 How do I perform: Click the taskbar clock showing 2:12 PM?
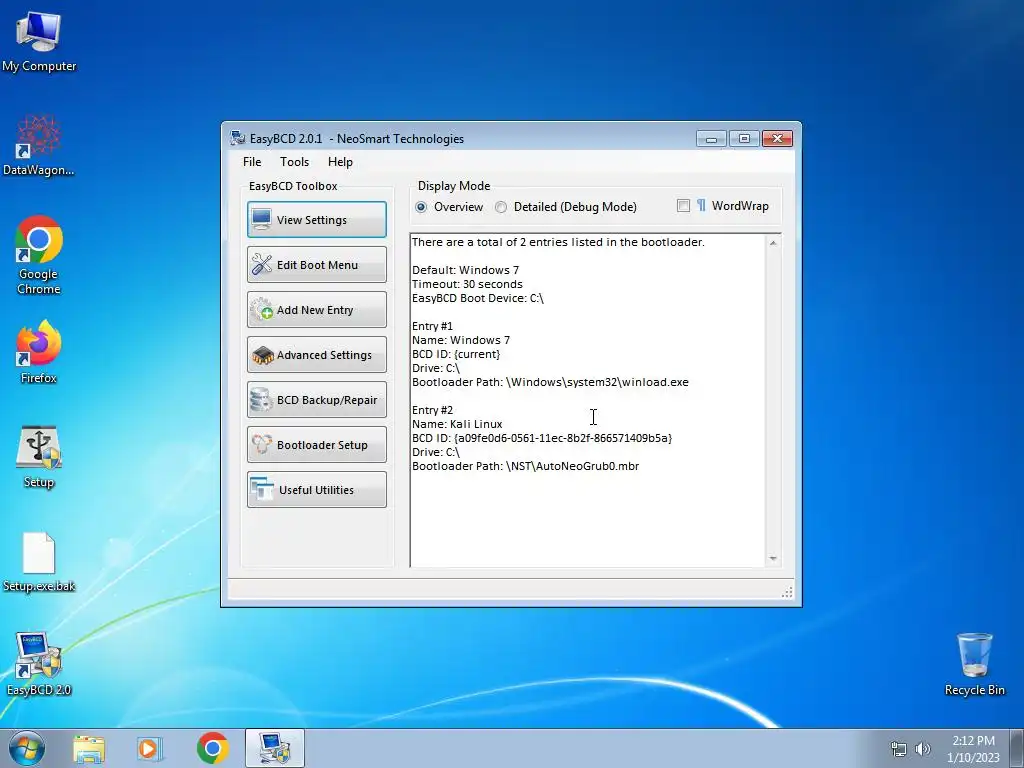pos(973,748)
